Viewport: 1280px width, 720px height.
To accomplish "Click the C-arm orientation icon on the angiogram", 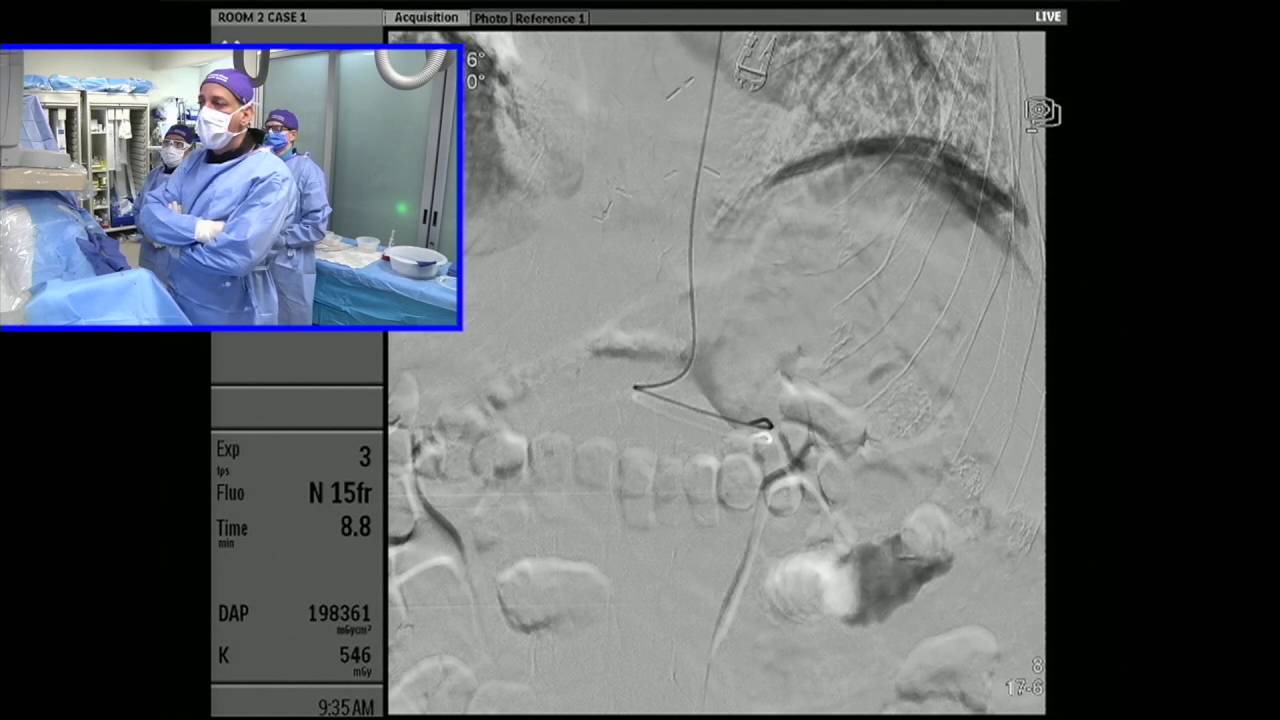I will pos(1042,114).
